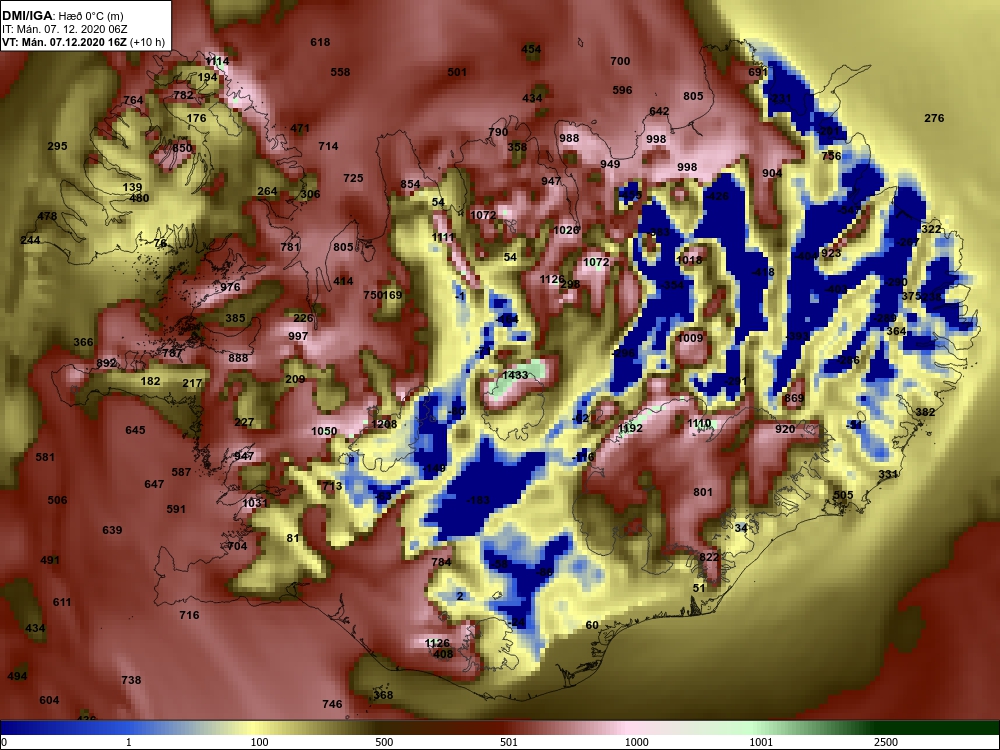1000x750 pixels.
Task: Click the map value 822
Action: click(x=709, y=557)
